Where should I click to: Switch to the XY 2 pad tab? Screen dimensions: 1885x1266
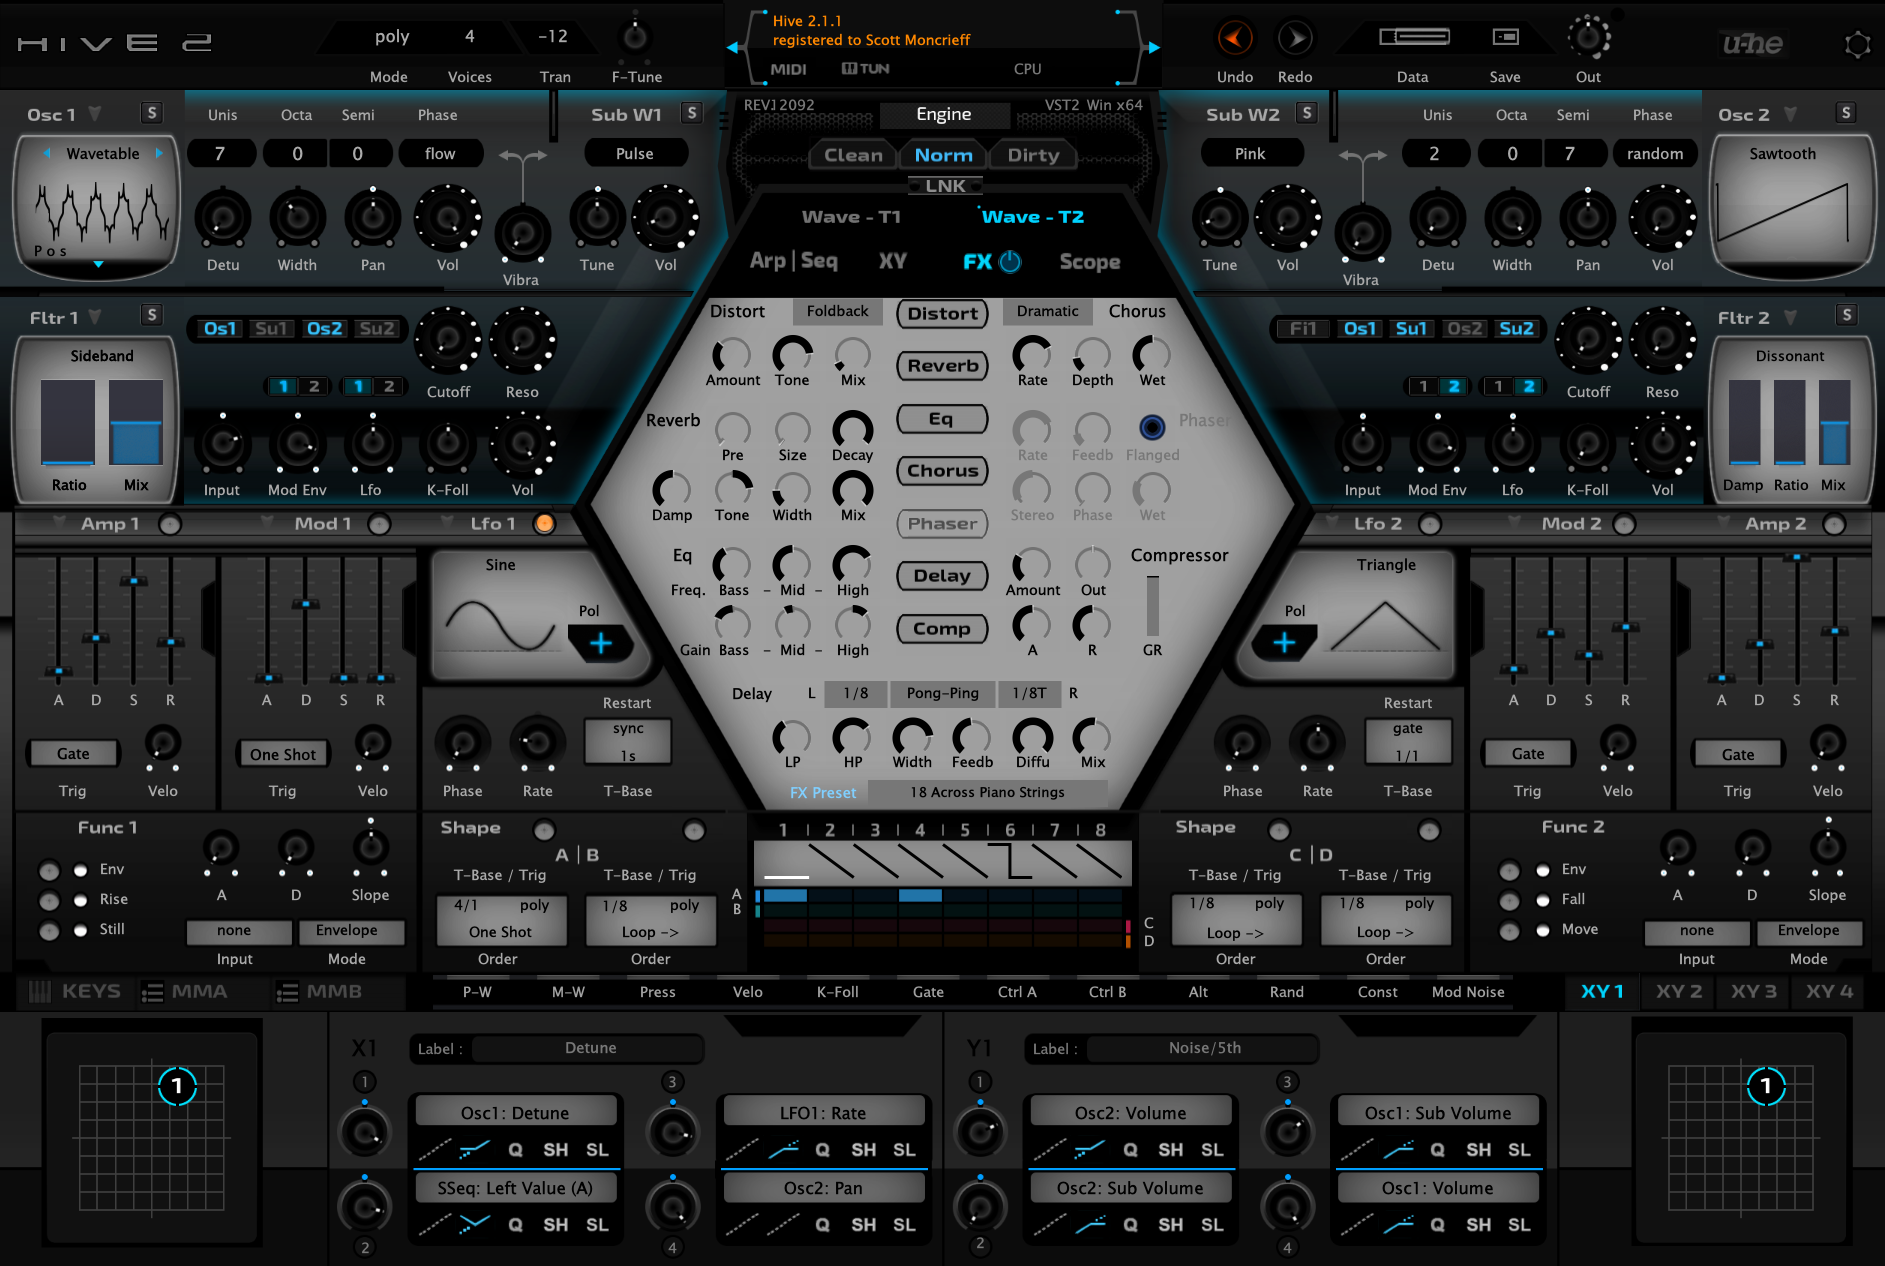click(x=1679, y=991)
